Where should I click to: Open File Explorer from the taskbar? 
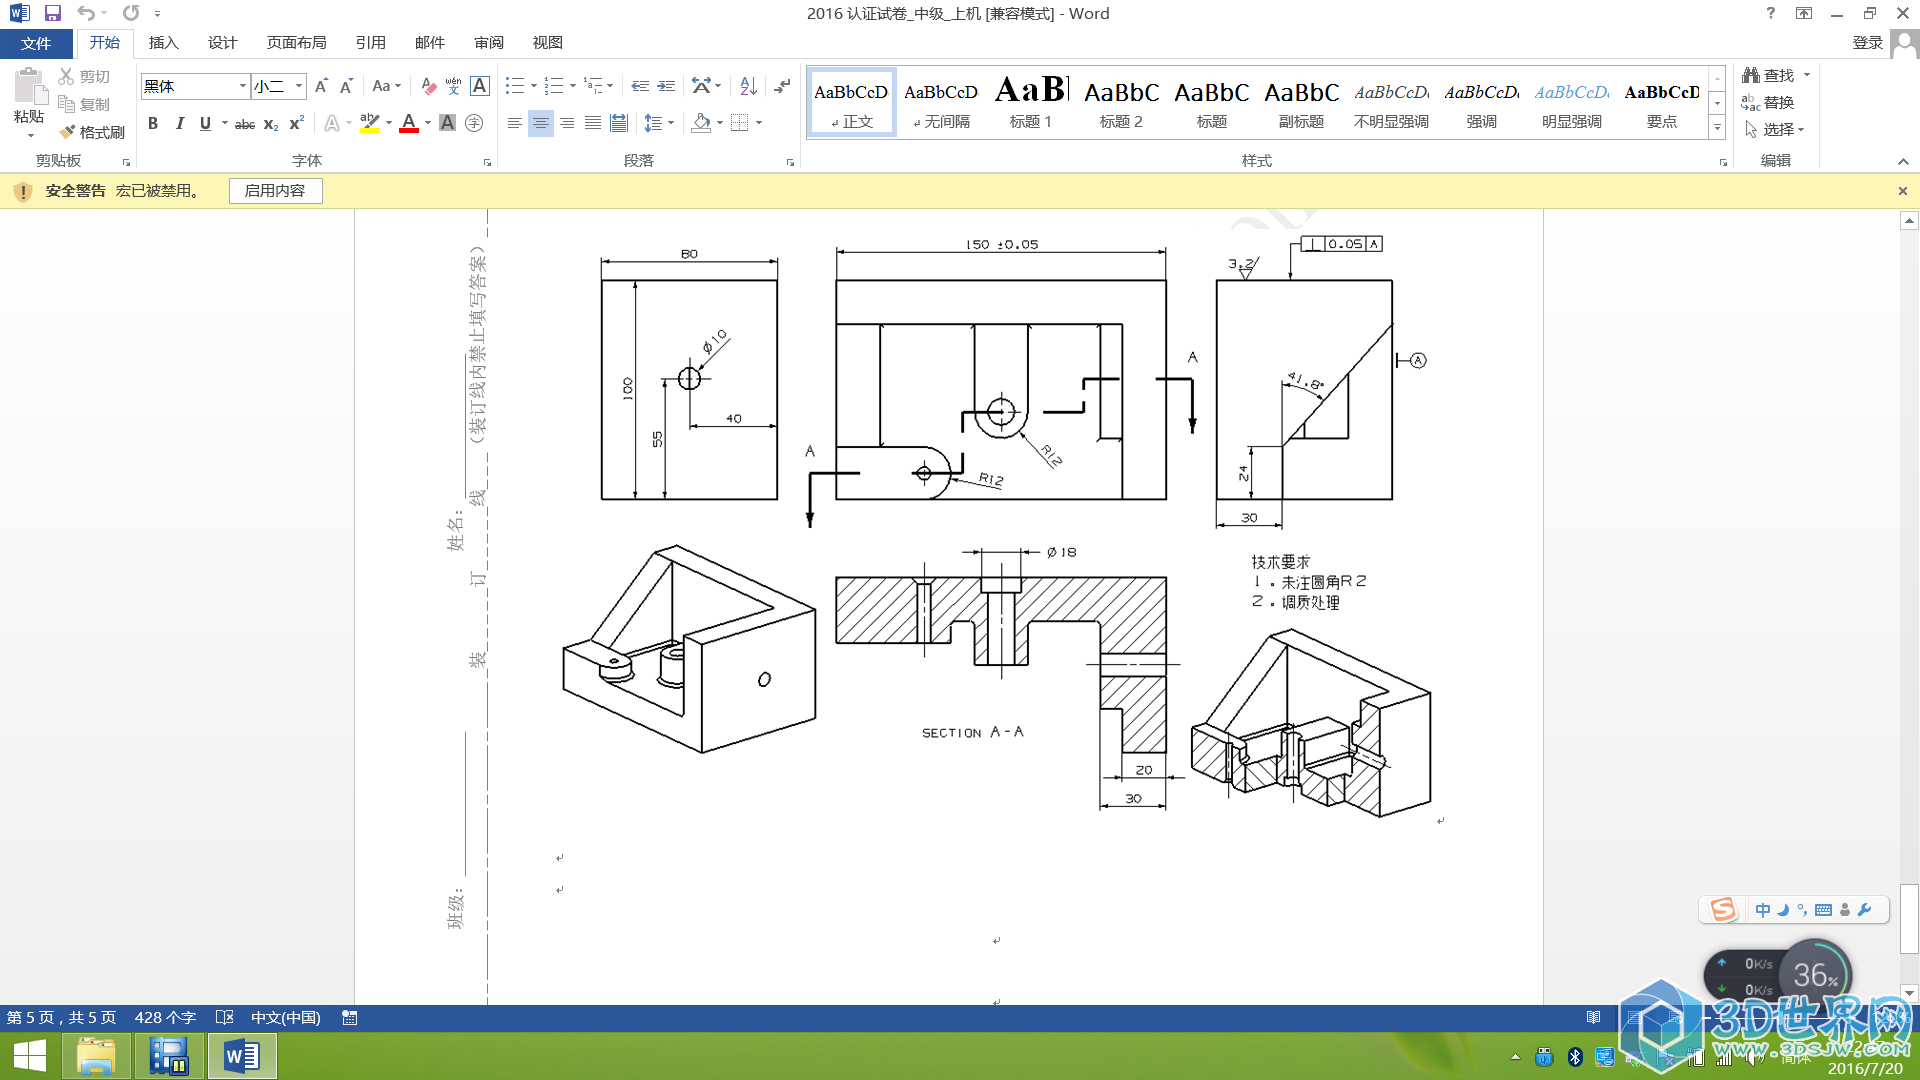pos(96,1056)
